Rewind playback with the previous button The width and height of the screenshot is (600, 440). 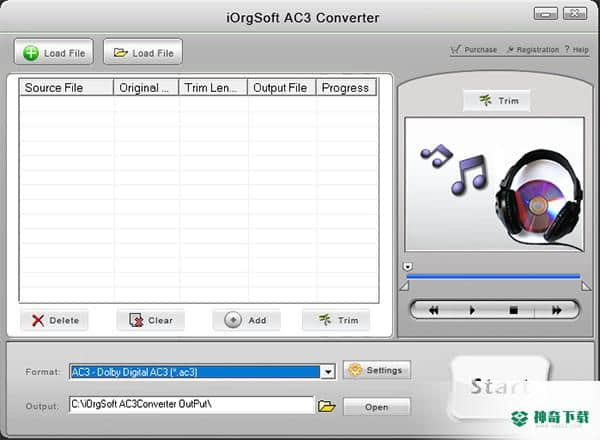tap(433, 310)
